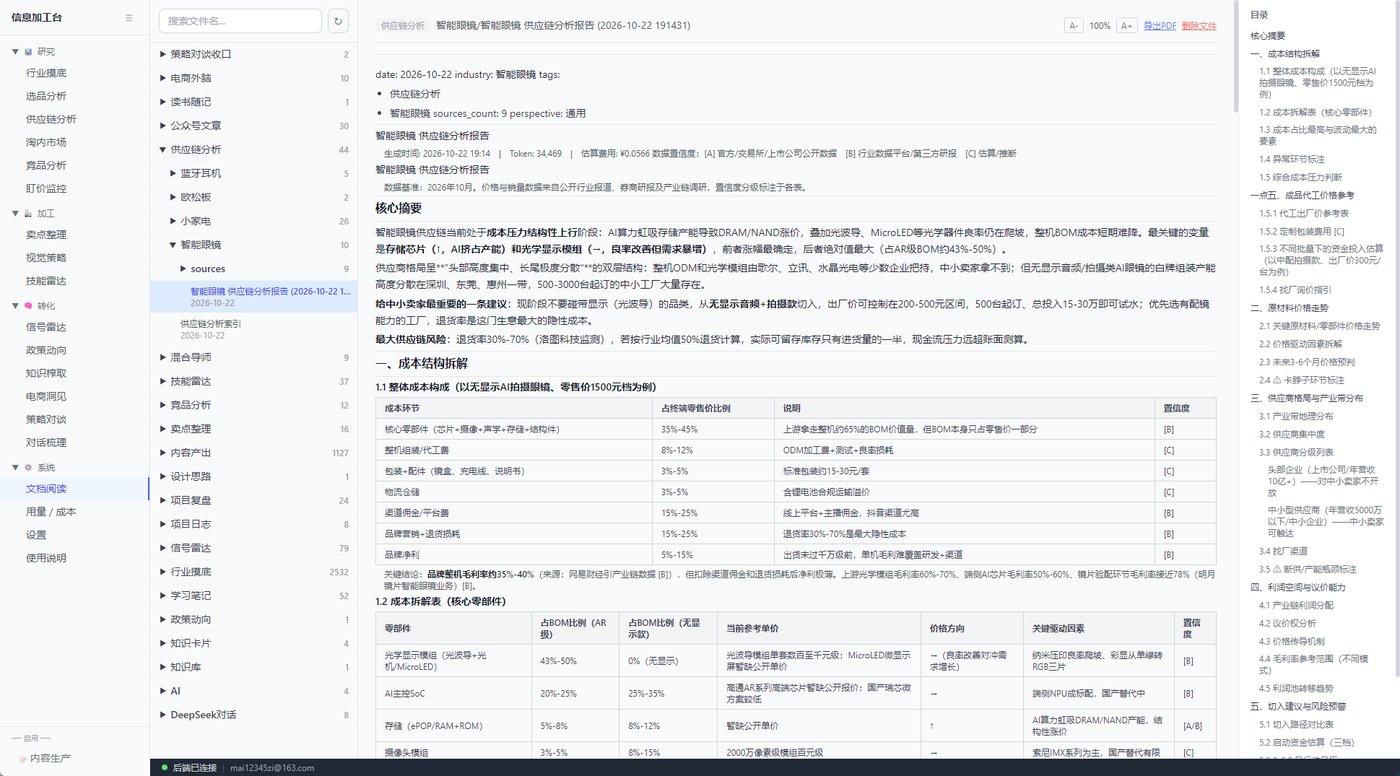Click the 转化 section pink icon
This screenshot has height=776, width=1400.
tap(28, 305)
